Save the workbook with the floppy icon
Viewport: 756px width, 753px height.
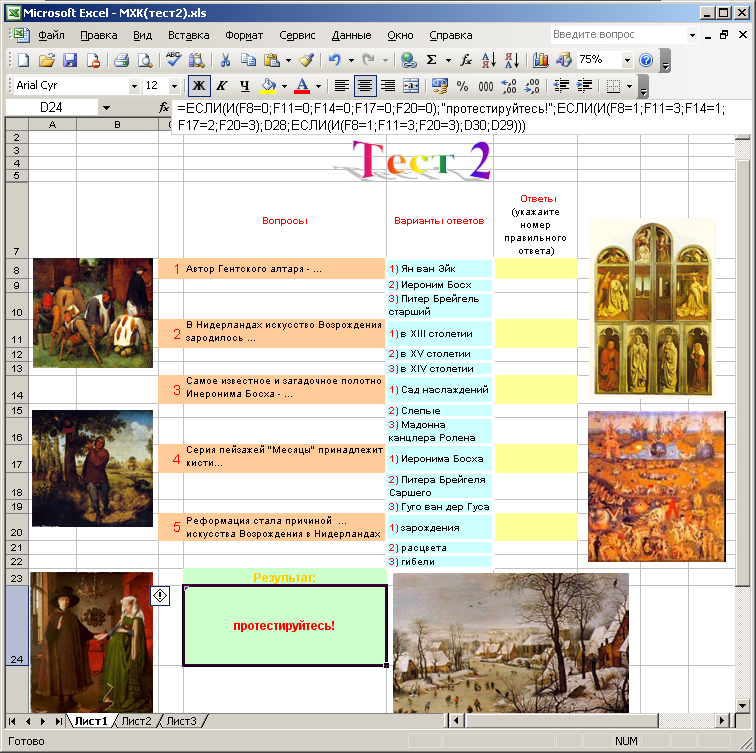[70, 60]
